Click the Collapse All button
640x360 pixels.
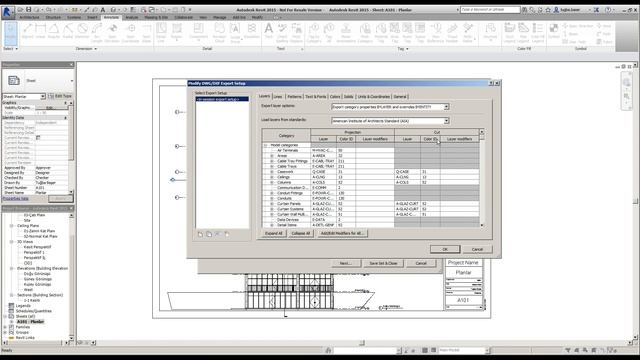tap(300, 233)
